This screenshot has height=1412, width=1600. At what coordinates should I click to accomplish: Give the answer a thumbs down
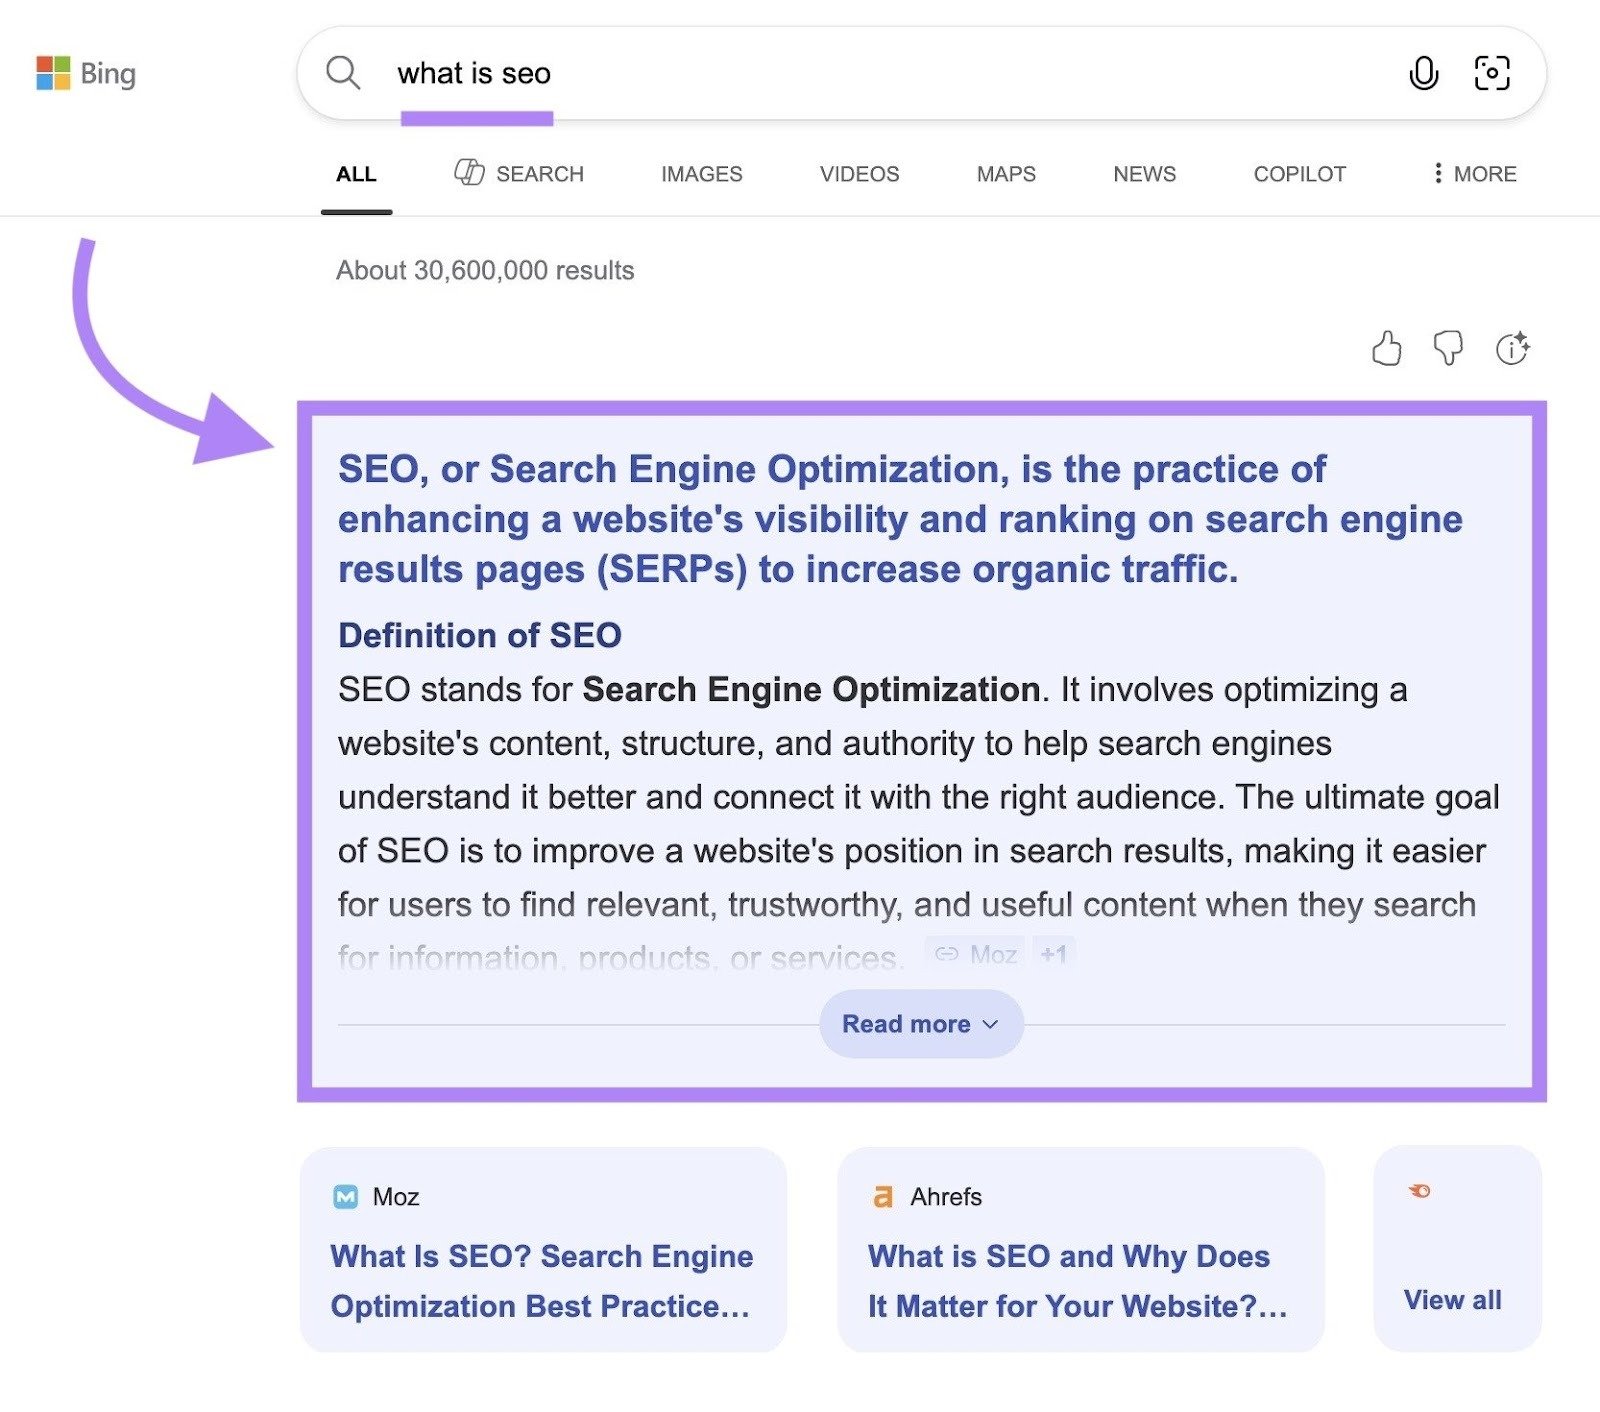click(1450, 349)
